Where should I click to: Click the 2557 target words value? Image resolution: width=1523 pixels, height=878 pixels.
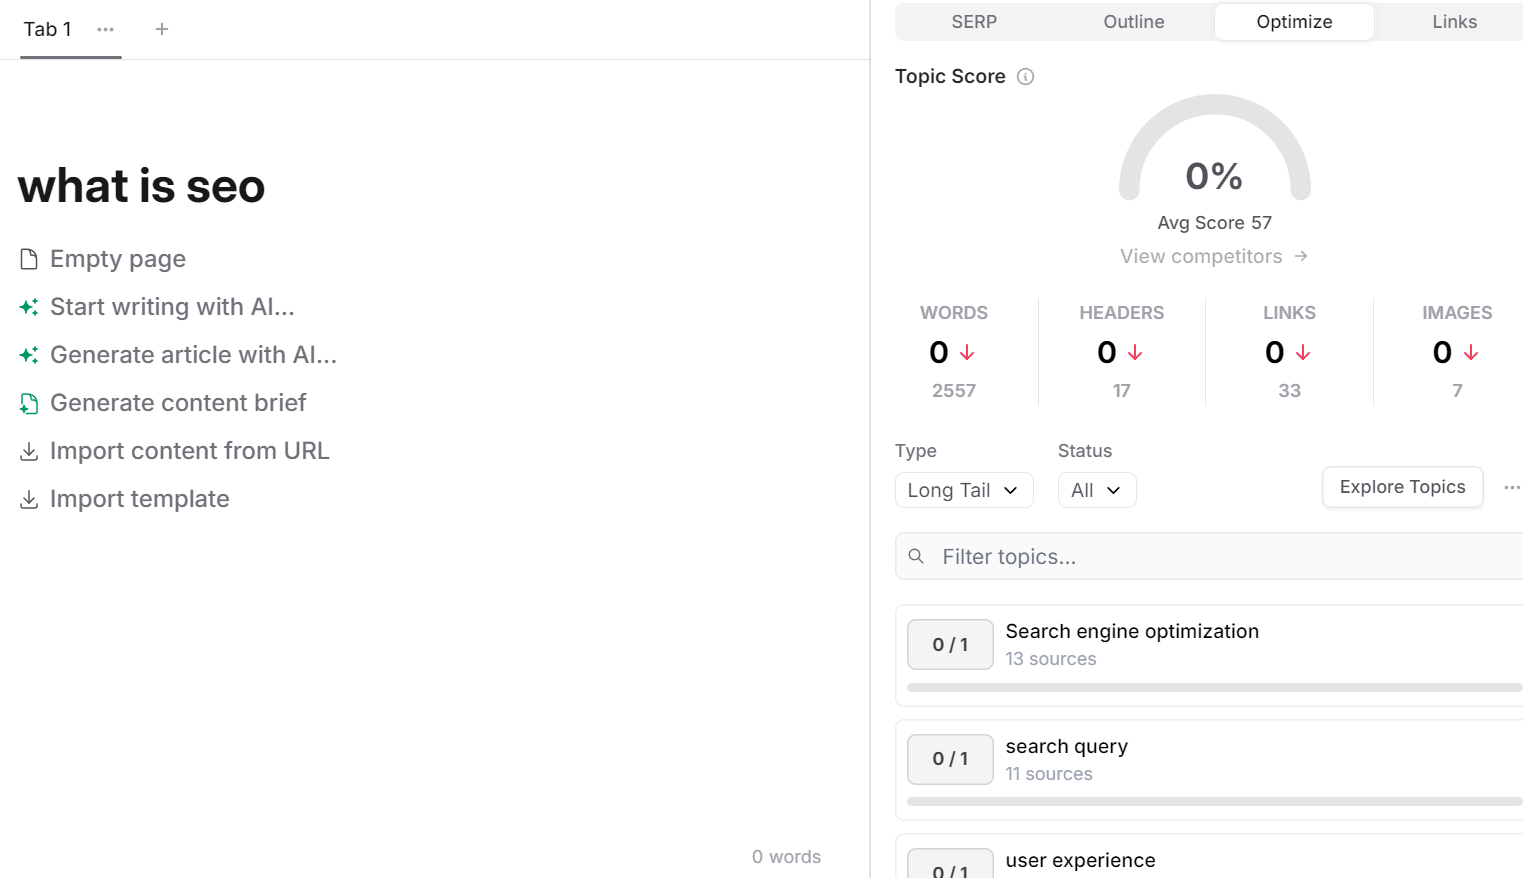(x=954, y=391)
